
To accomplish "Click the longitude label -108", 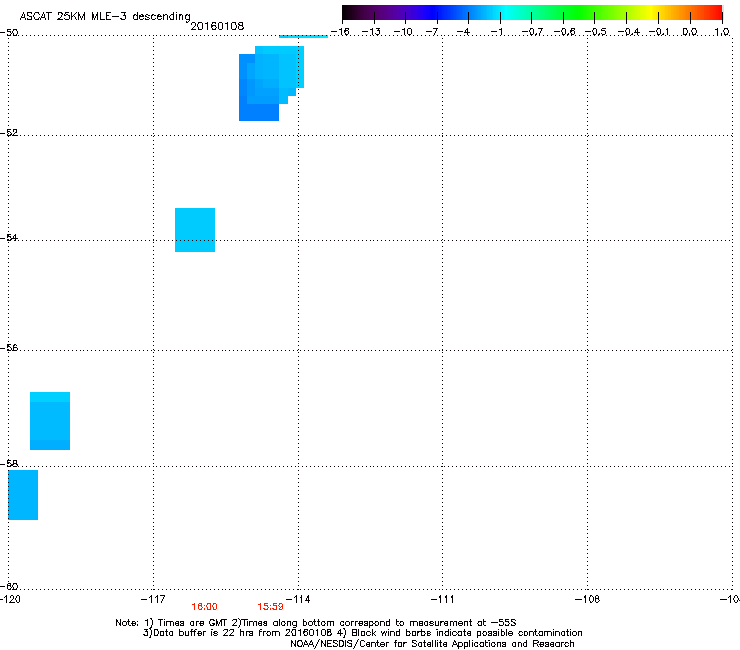I will [588, 599].
